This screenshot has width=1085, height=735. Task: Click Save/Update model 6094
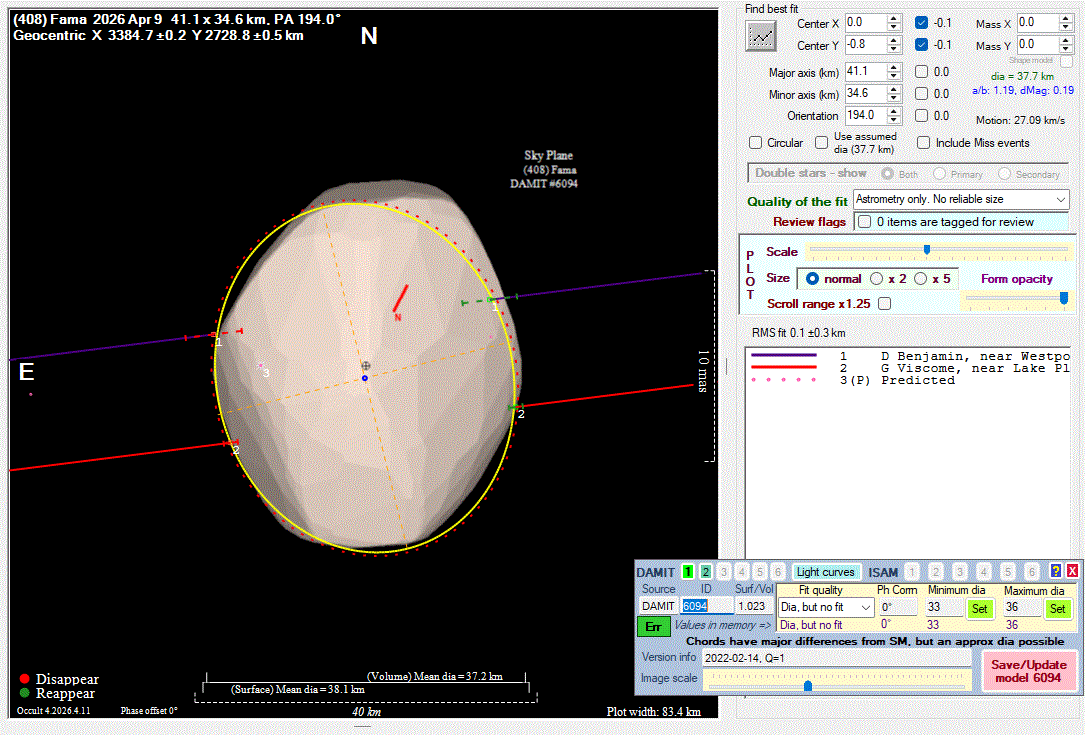tap(1029, 671)
